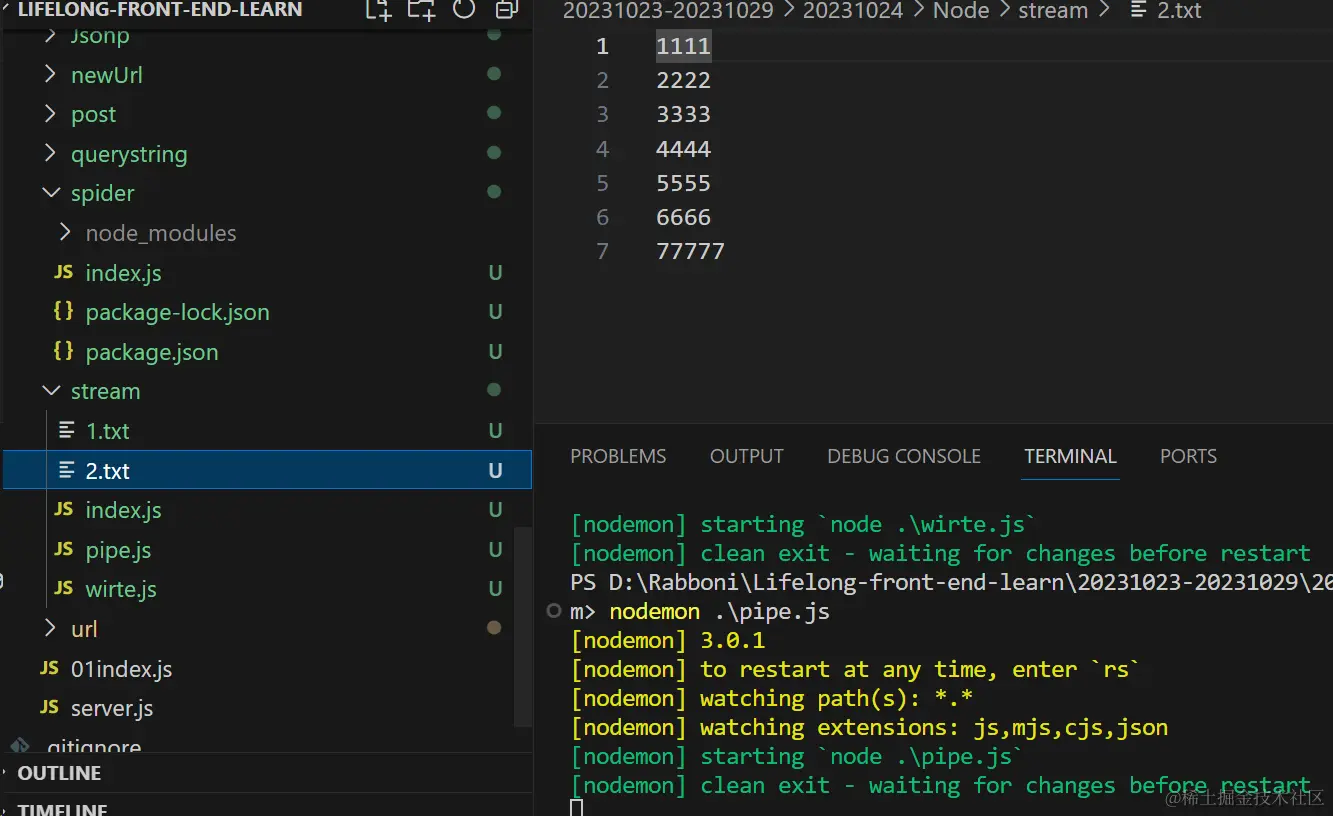
Task: Click the JS icon of pipe.js
Action: 64,549
